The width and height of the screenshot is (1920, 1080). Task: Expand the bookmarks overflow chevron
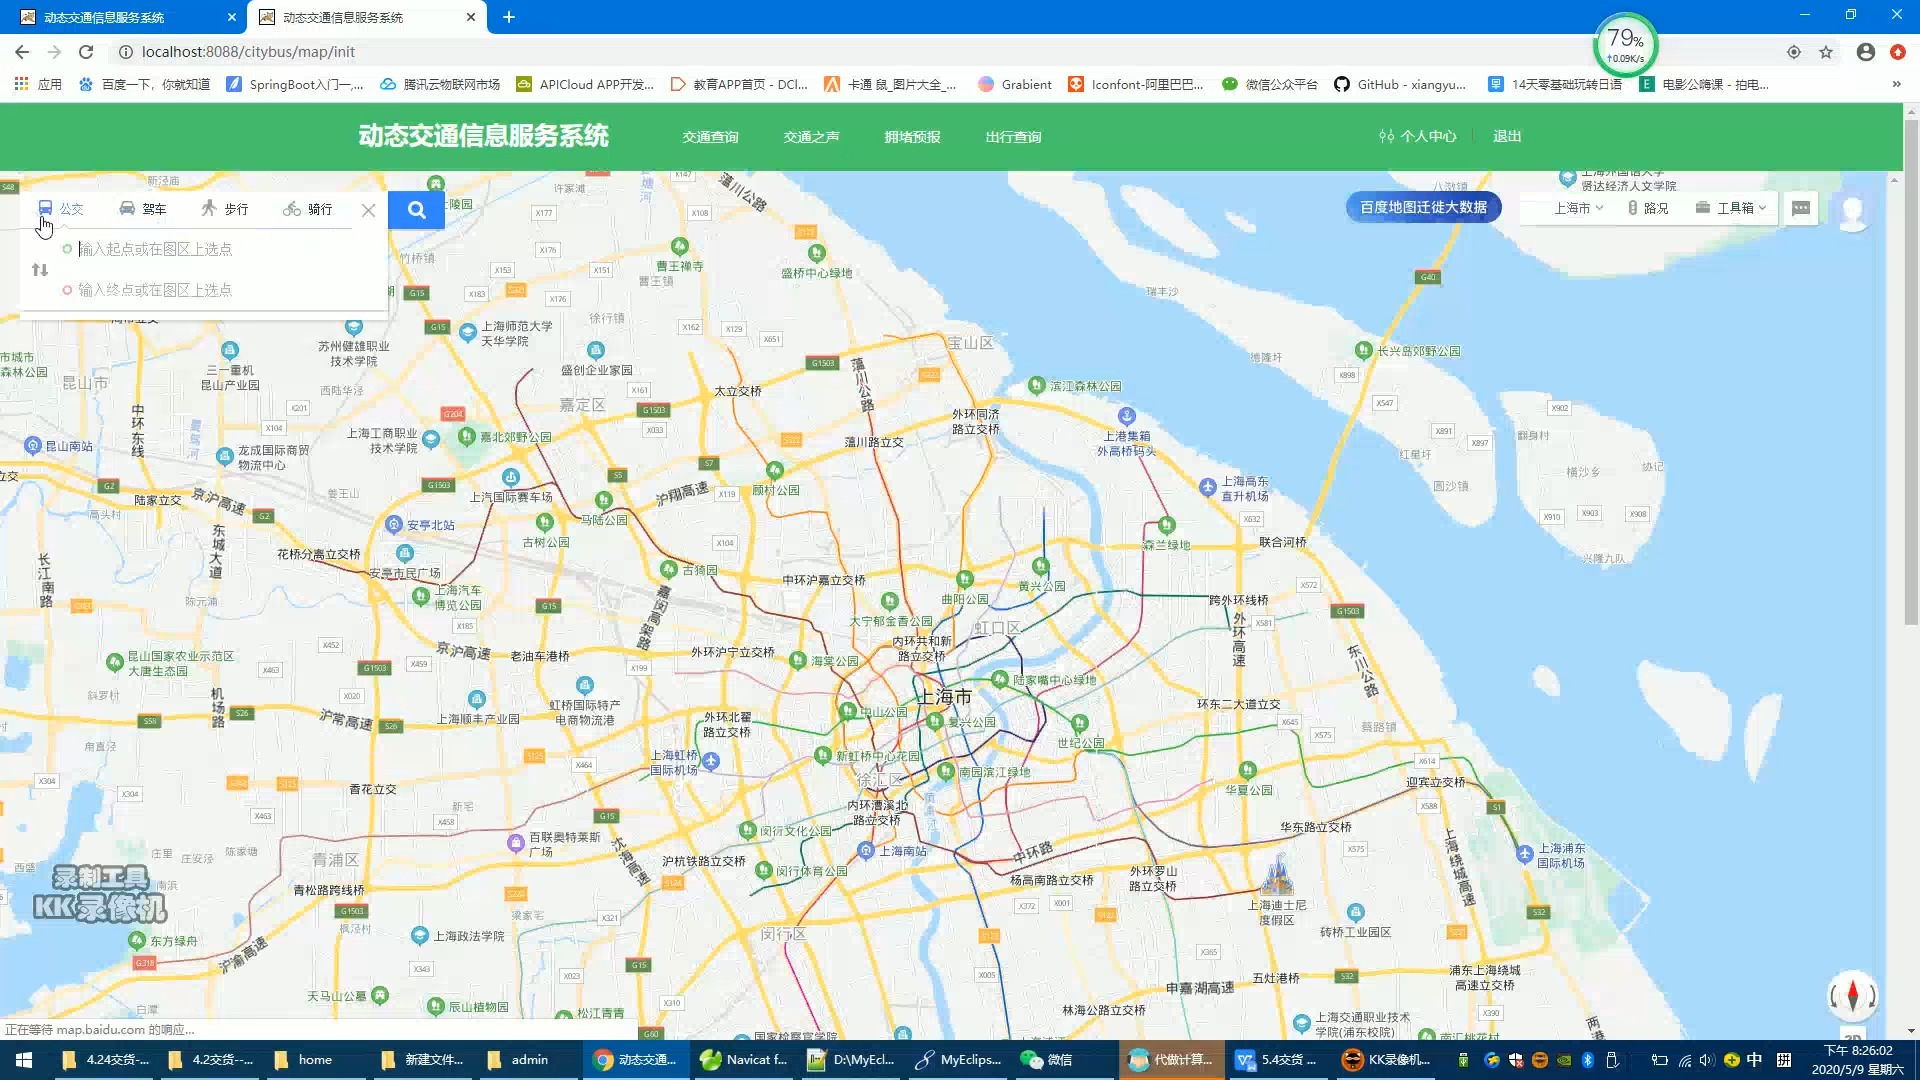1896,84
